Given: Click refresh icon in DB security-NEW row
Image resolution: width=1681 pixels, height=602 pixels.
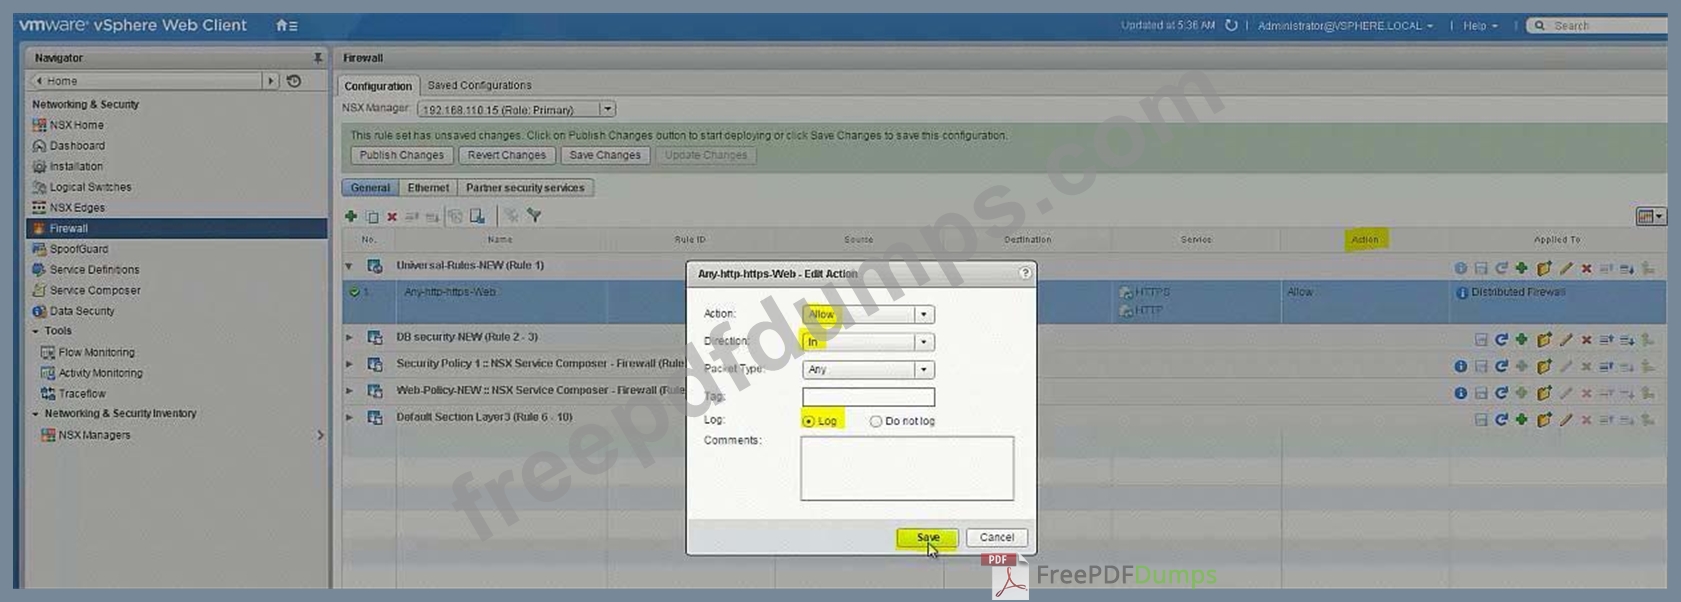Looking at the screenshot, I should [1501, 340].
